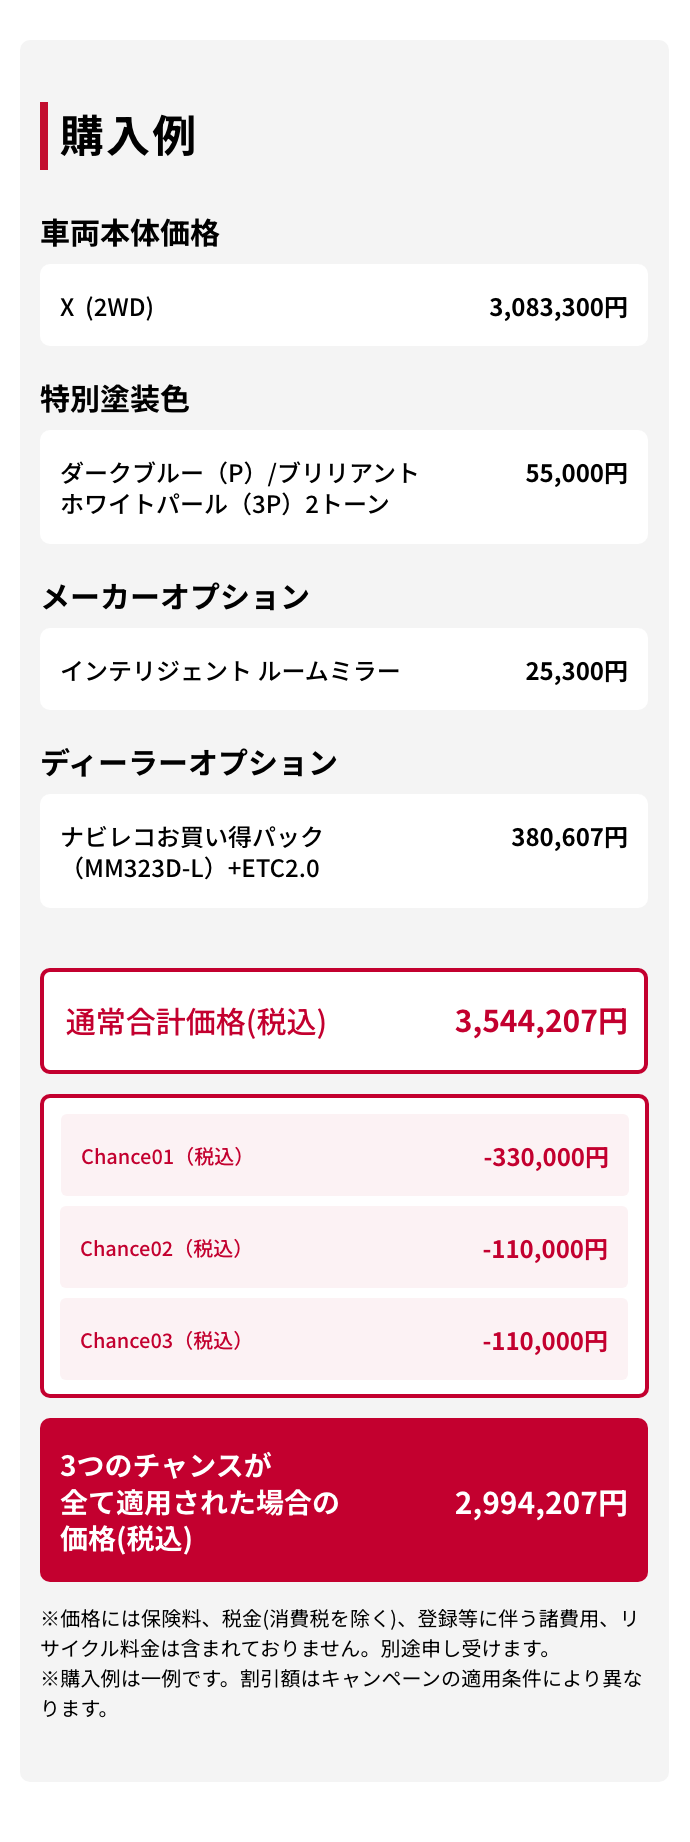The height and width of the screenshot is (1842, 690).
Task: Click the 25,300円 option price
Action: click(x=576, y=670)
